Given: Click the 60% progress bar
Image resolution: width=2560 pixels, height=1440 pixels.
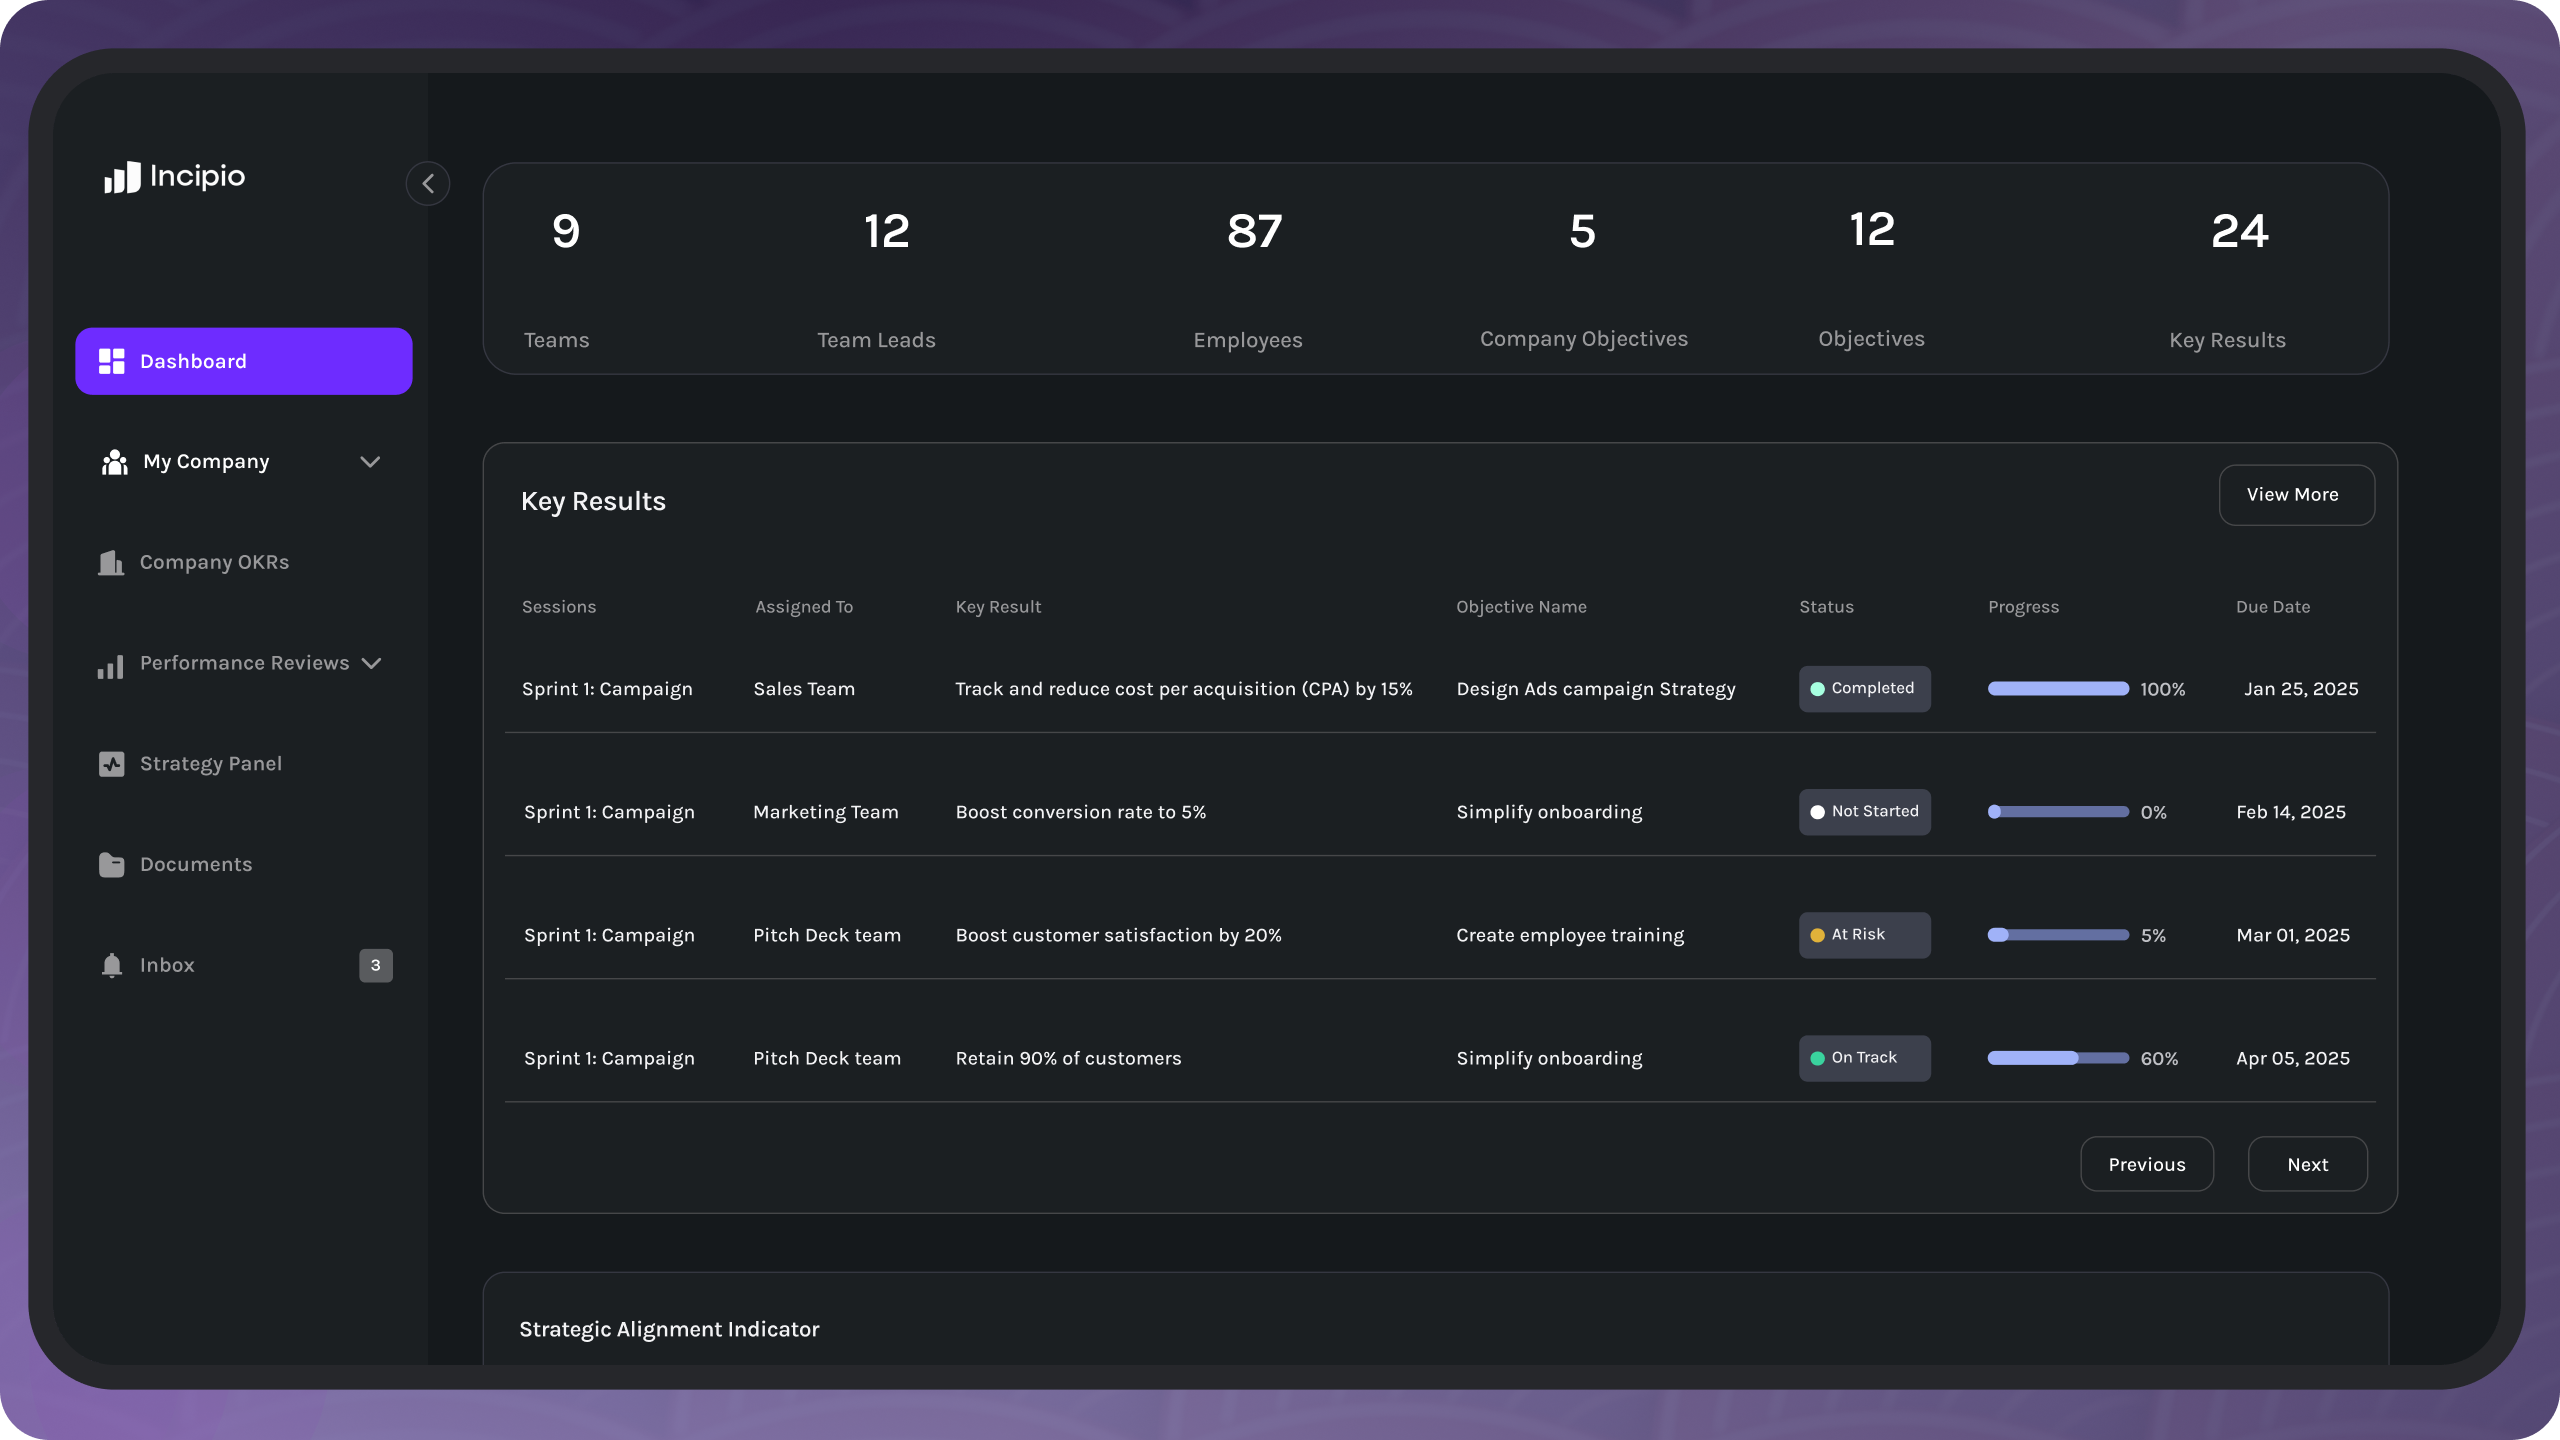Looking at the screenshot, I should click(x=2057, y=1058).
